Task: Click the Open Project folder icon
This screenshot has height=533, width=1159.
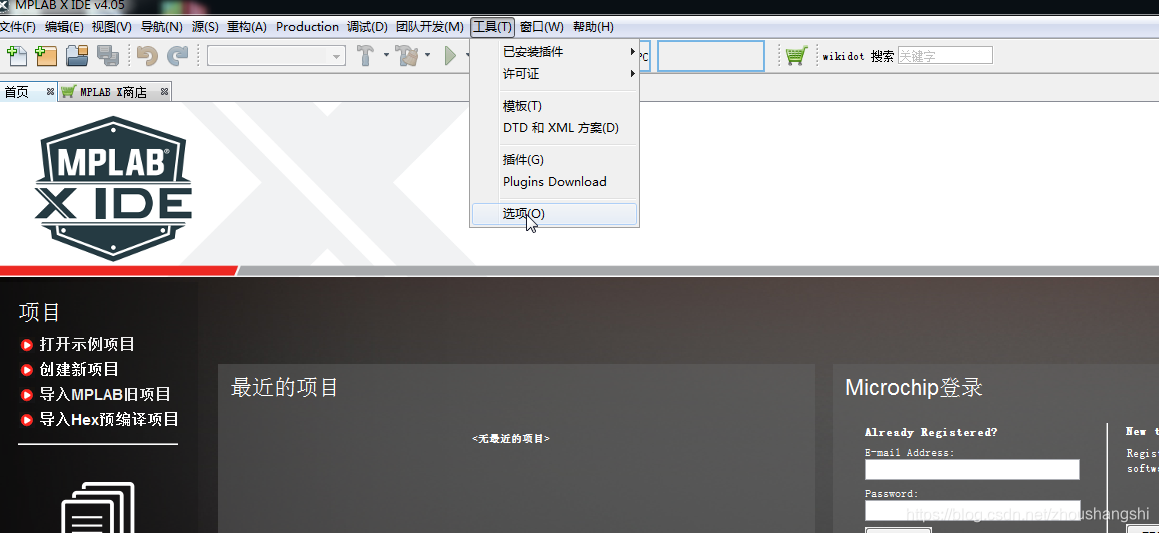Action: click(77, 55)
